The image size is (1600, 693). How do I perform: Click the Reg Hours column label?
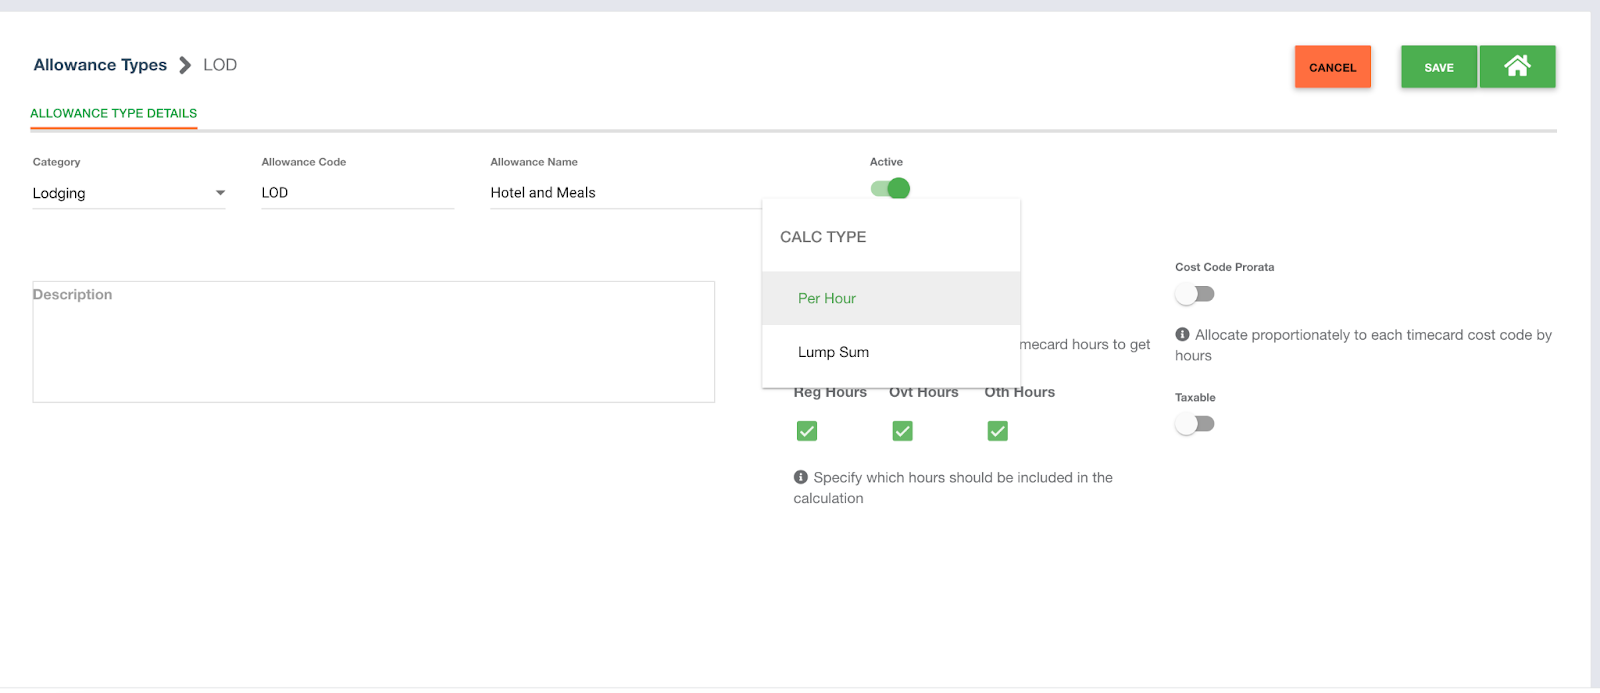point(830,392)
